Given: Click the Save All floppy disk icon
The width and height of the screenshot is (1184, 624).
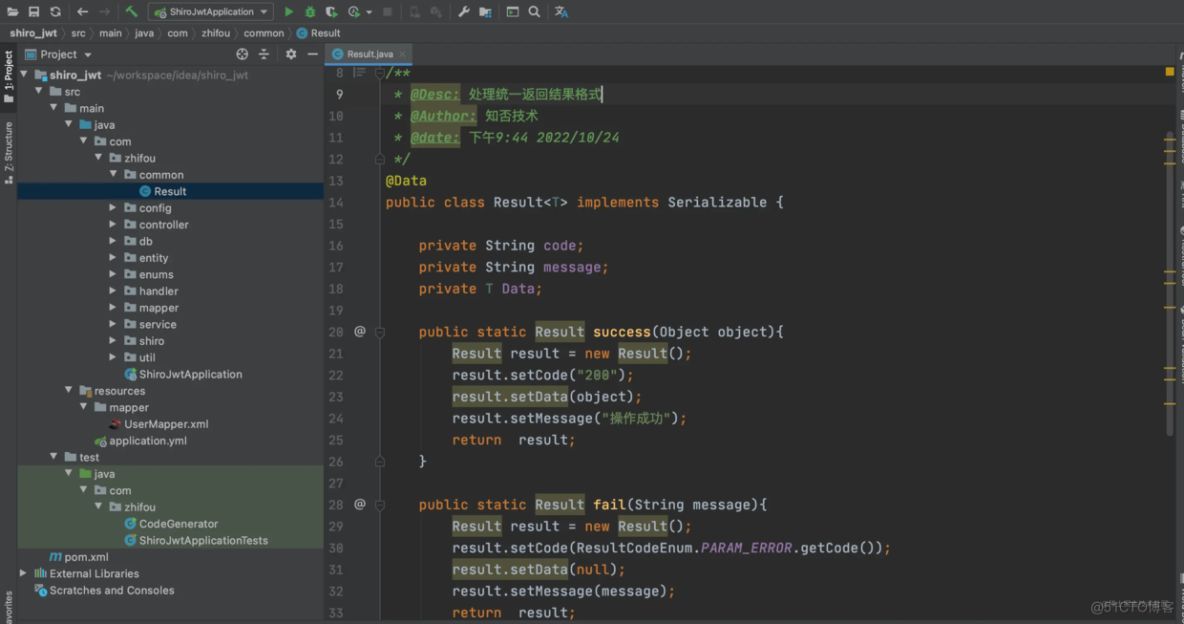Looking at the screenshot, I should (x=34, y=12).
